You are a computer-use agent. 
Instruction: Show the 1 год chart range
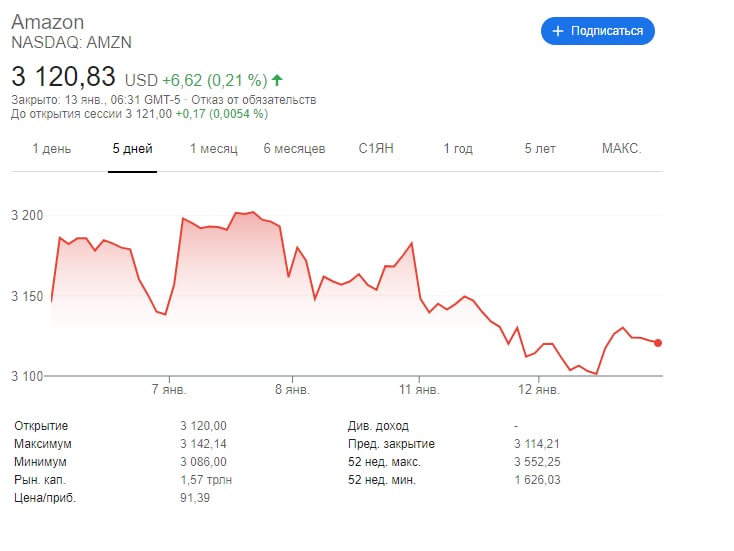pyautogui.click(x=458, y=149)
